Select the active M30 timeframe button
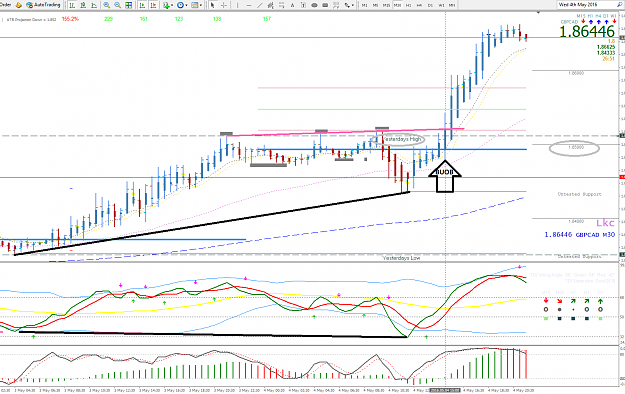Image resolution: width=625 pixels, height=394 pixels. tap(397, 5)
